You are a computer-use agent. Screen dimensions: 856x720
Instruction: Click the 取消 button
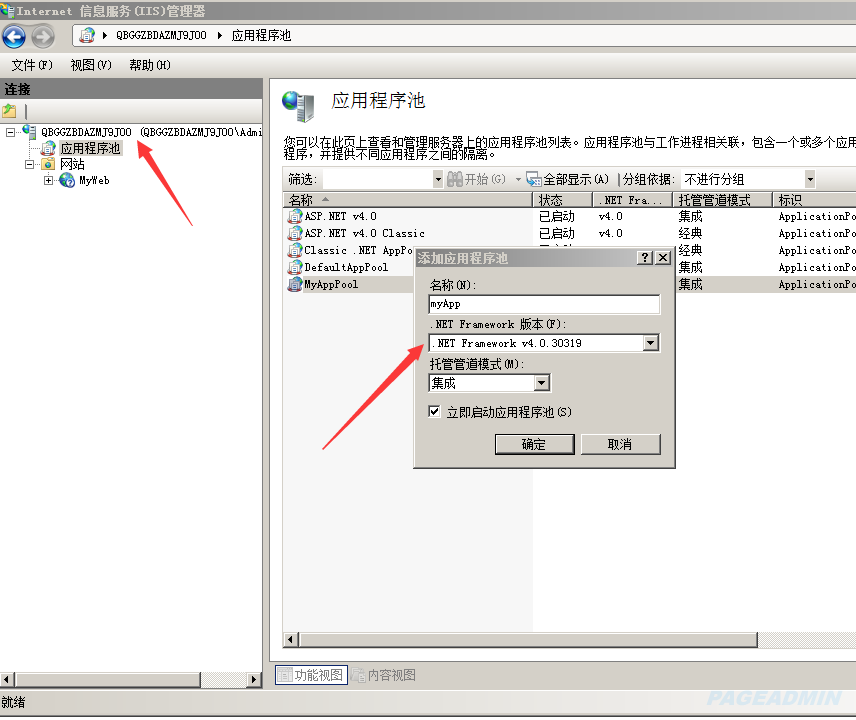620,444
